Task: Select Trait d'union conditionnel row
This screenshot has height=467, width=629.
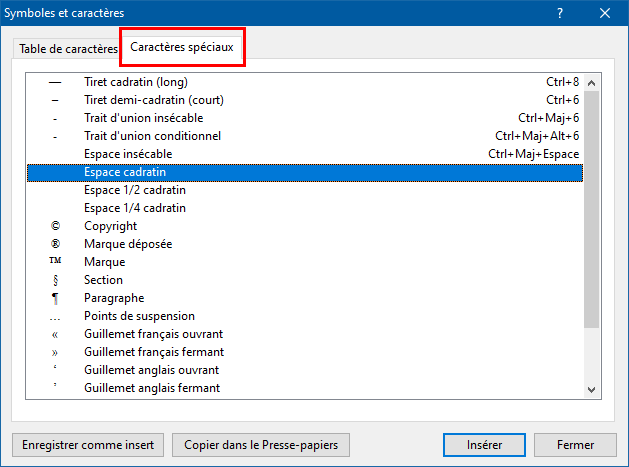Action: (x=152, y=136)
